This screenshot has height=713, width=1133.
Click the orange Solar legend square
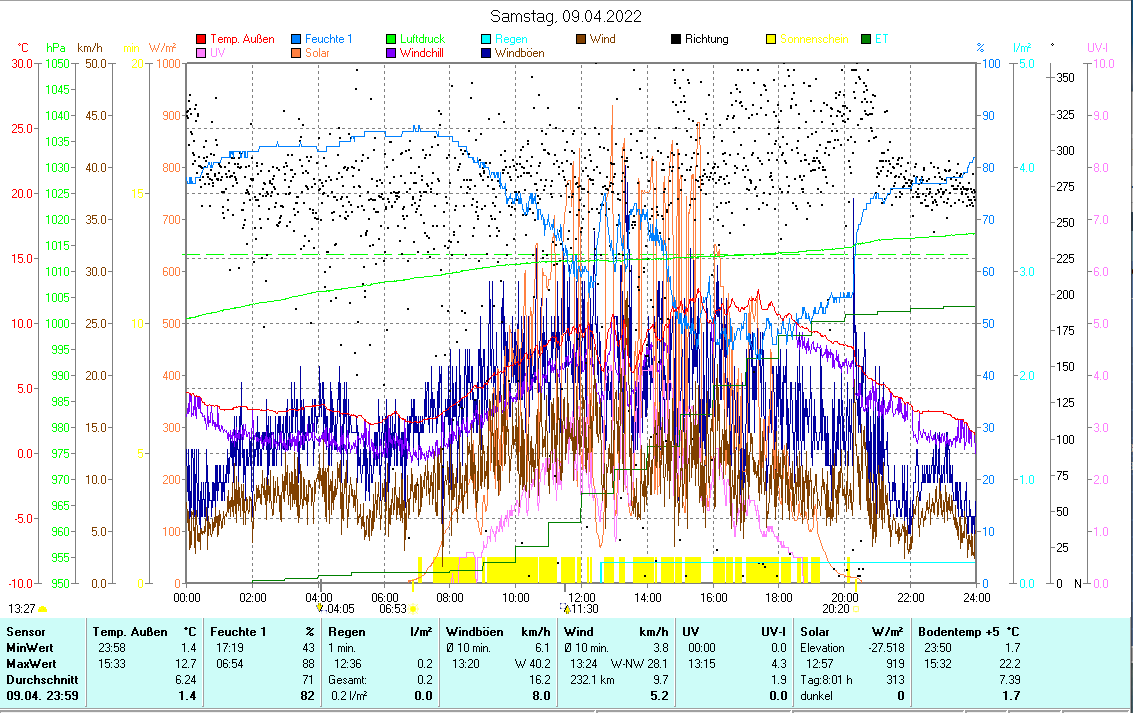point(296,53)
